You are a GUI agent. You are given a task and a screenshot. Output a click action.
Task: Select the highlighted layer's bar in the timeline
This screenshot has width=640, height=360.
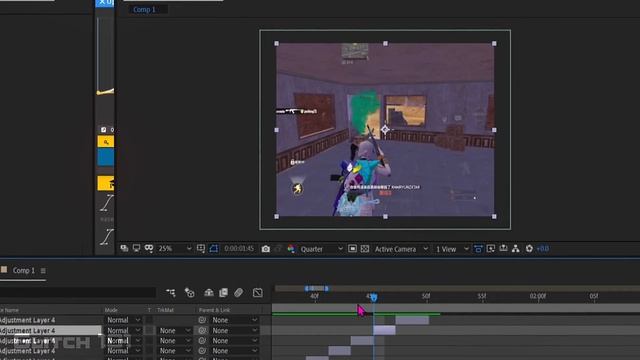click(384, 330)
